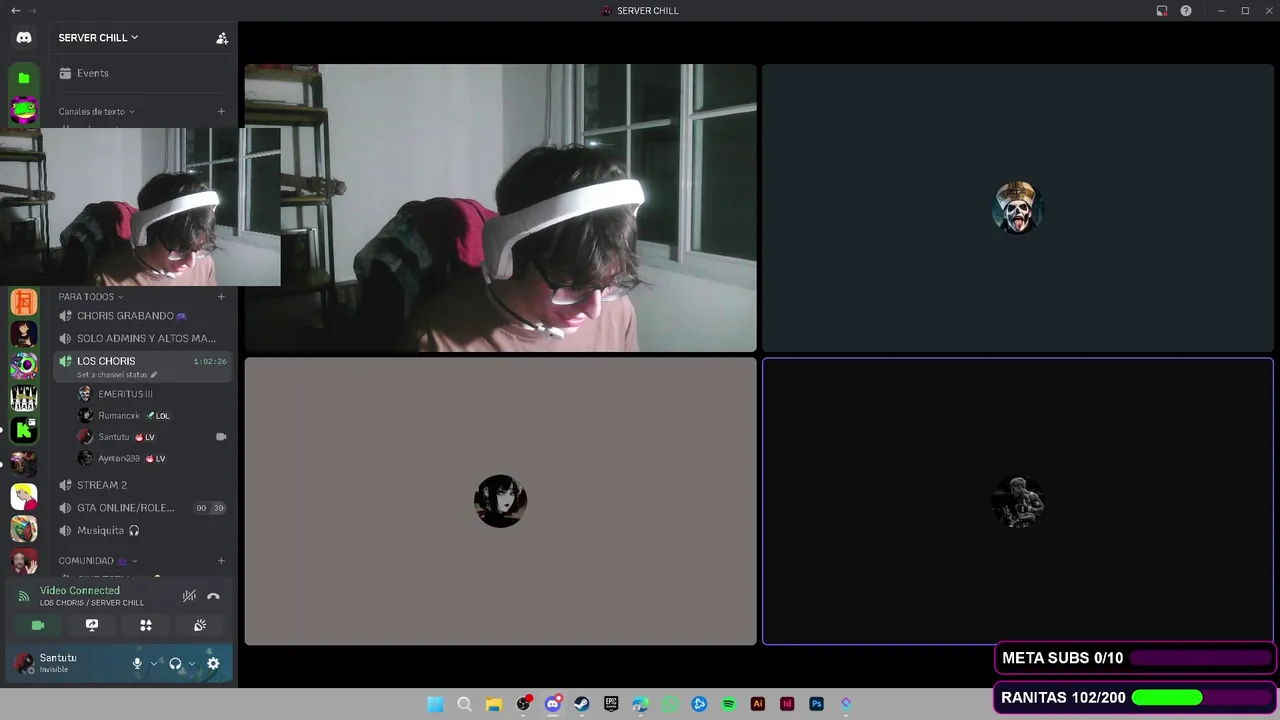Turn off the camera
1280x720 pixels.
[x=38, y=625]
